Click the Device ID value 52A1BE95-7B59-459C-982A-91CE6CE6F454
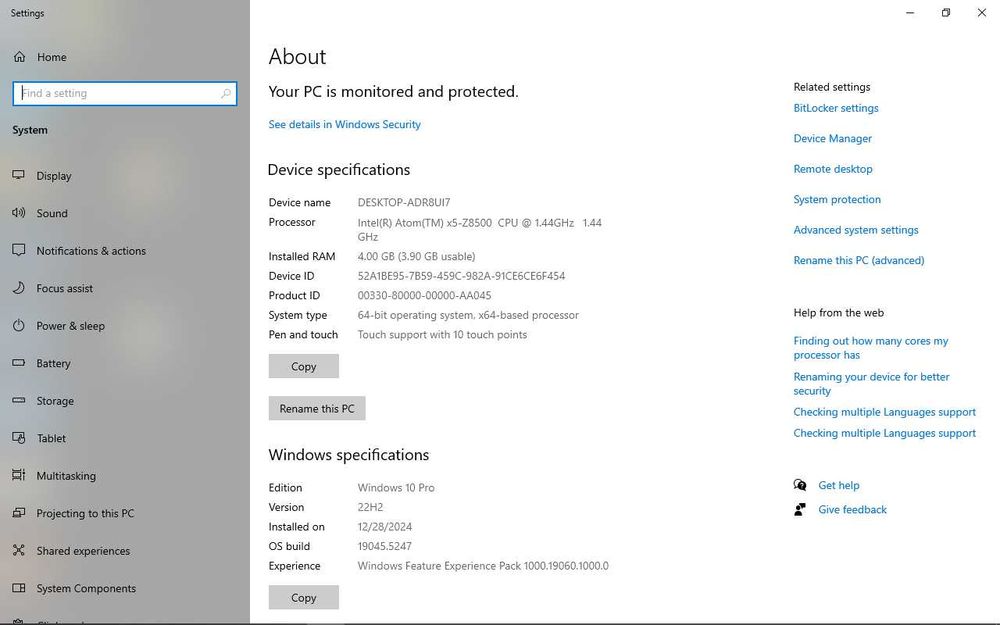The width and height of the screenshot is (1000, 625). tap(461, 276)
